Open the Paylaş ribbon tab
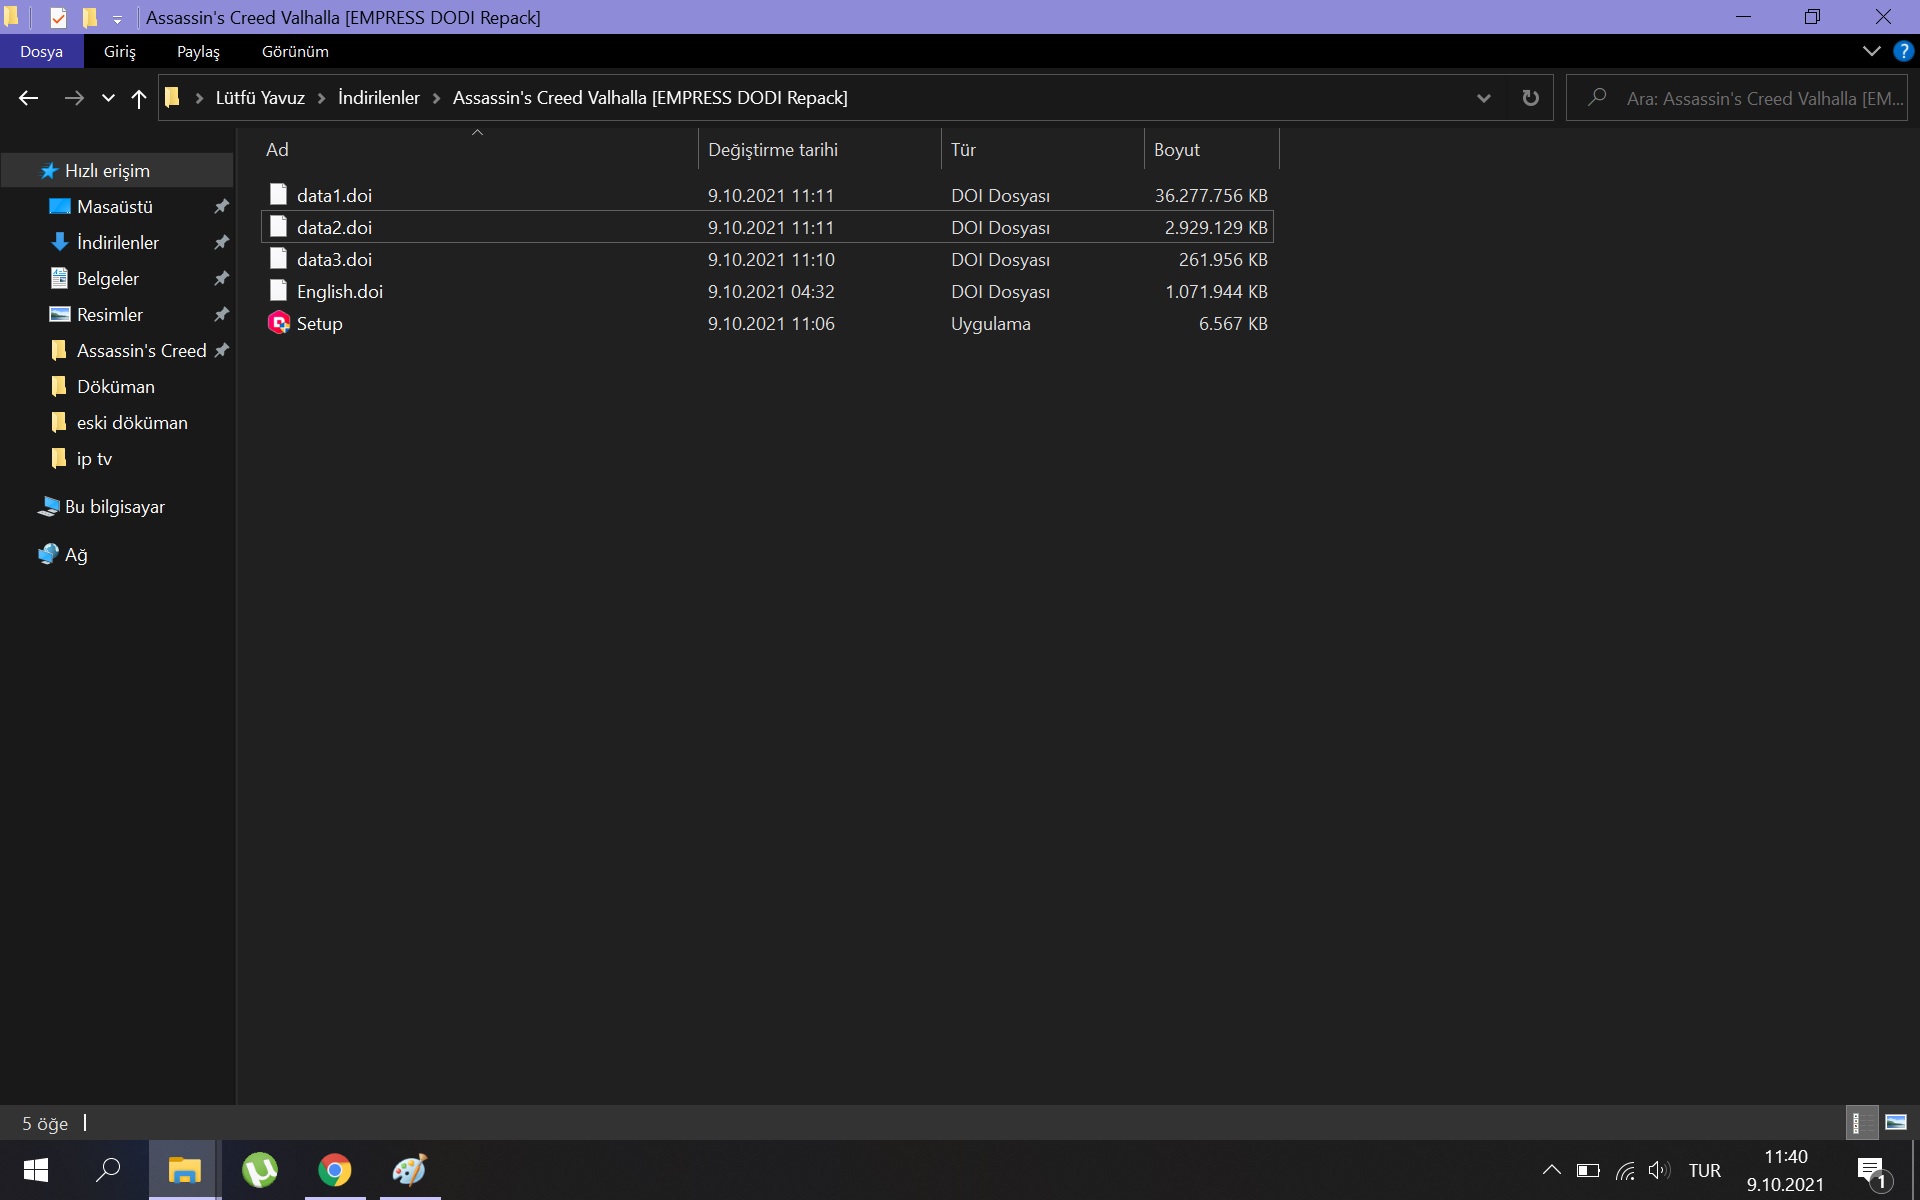Screen dimensions: 1920x1200 (198, 51)
